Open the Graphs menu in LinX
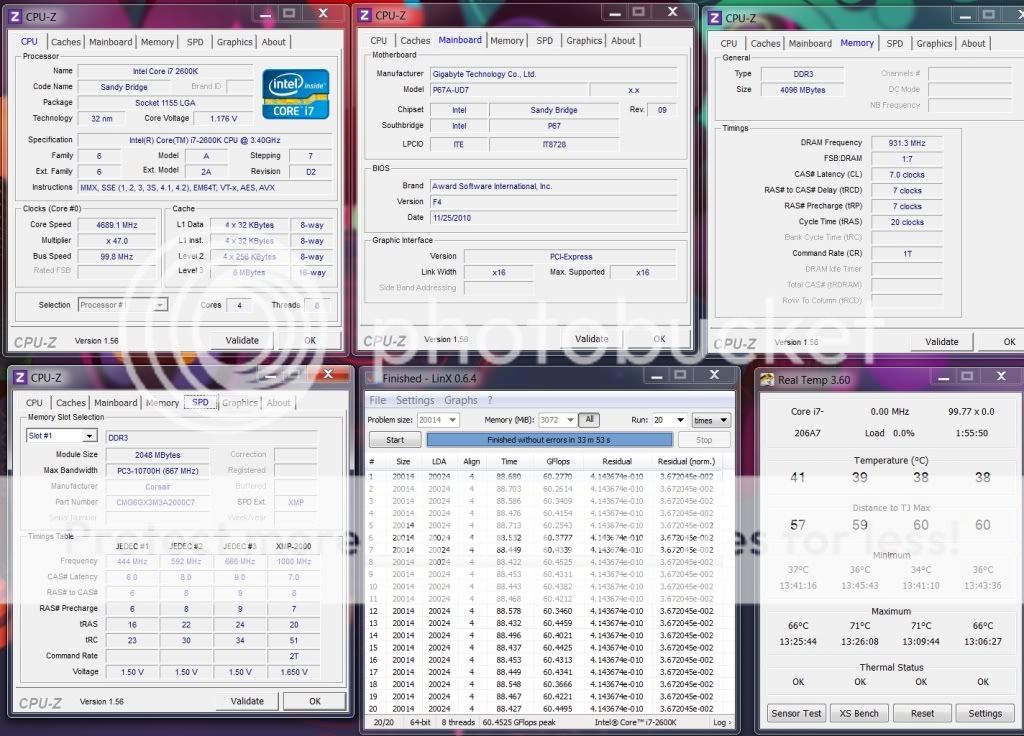The height and width of the screenshot is (736, 1024). click(x=461, y=400)
